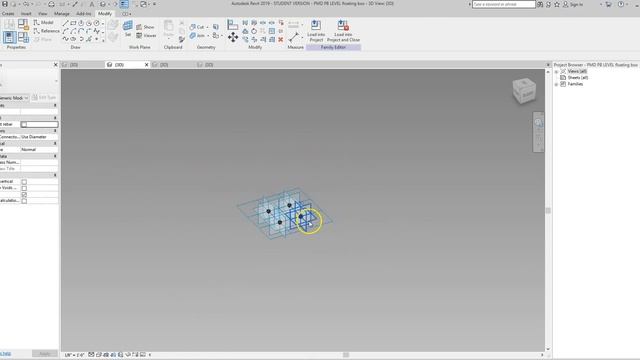Click the highlighted Properties palette icon
640x360 pixels.
(x=9, y=38)
